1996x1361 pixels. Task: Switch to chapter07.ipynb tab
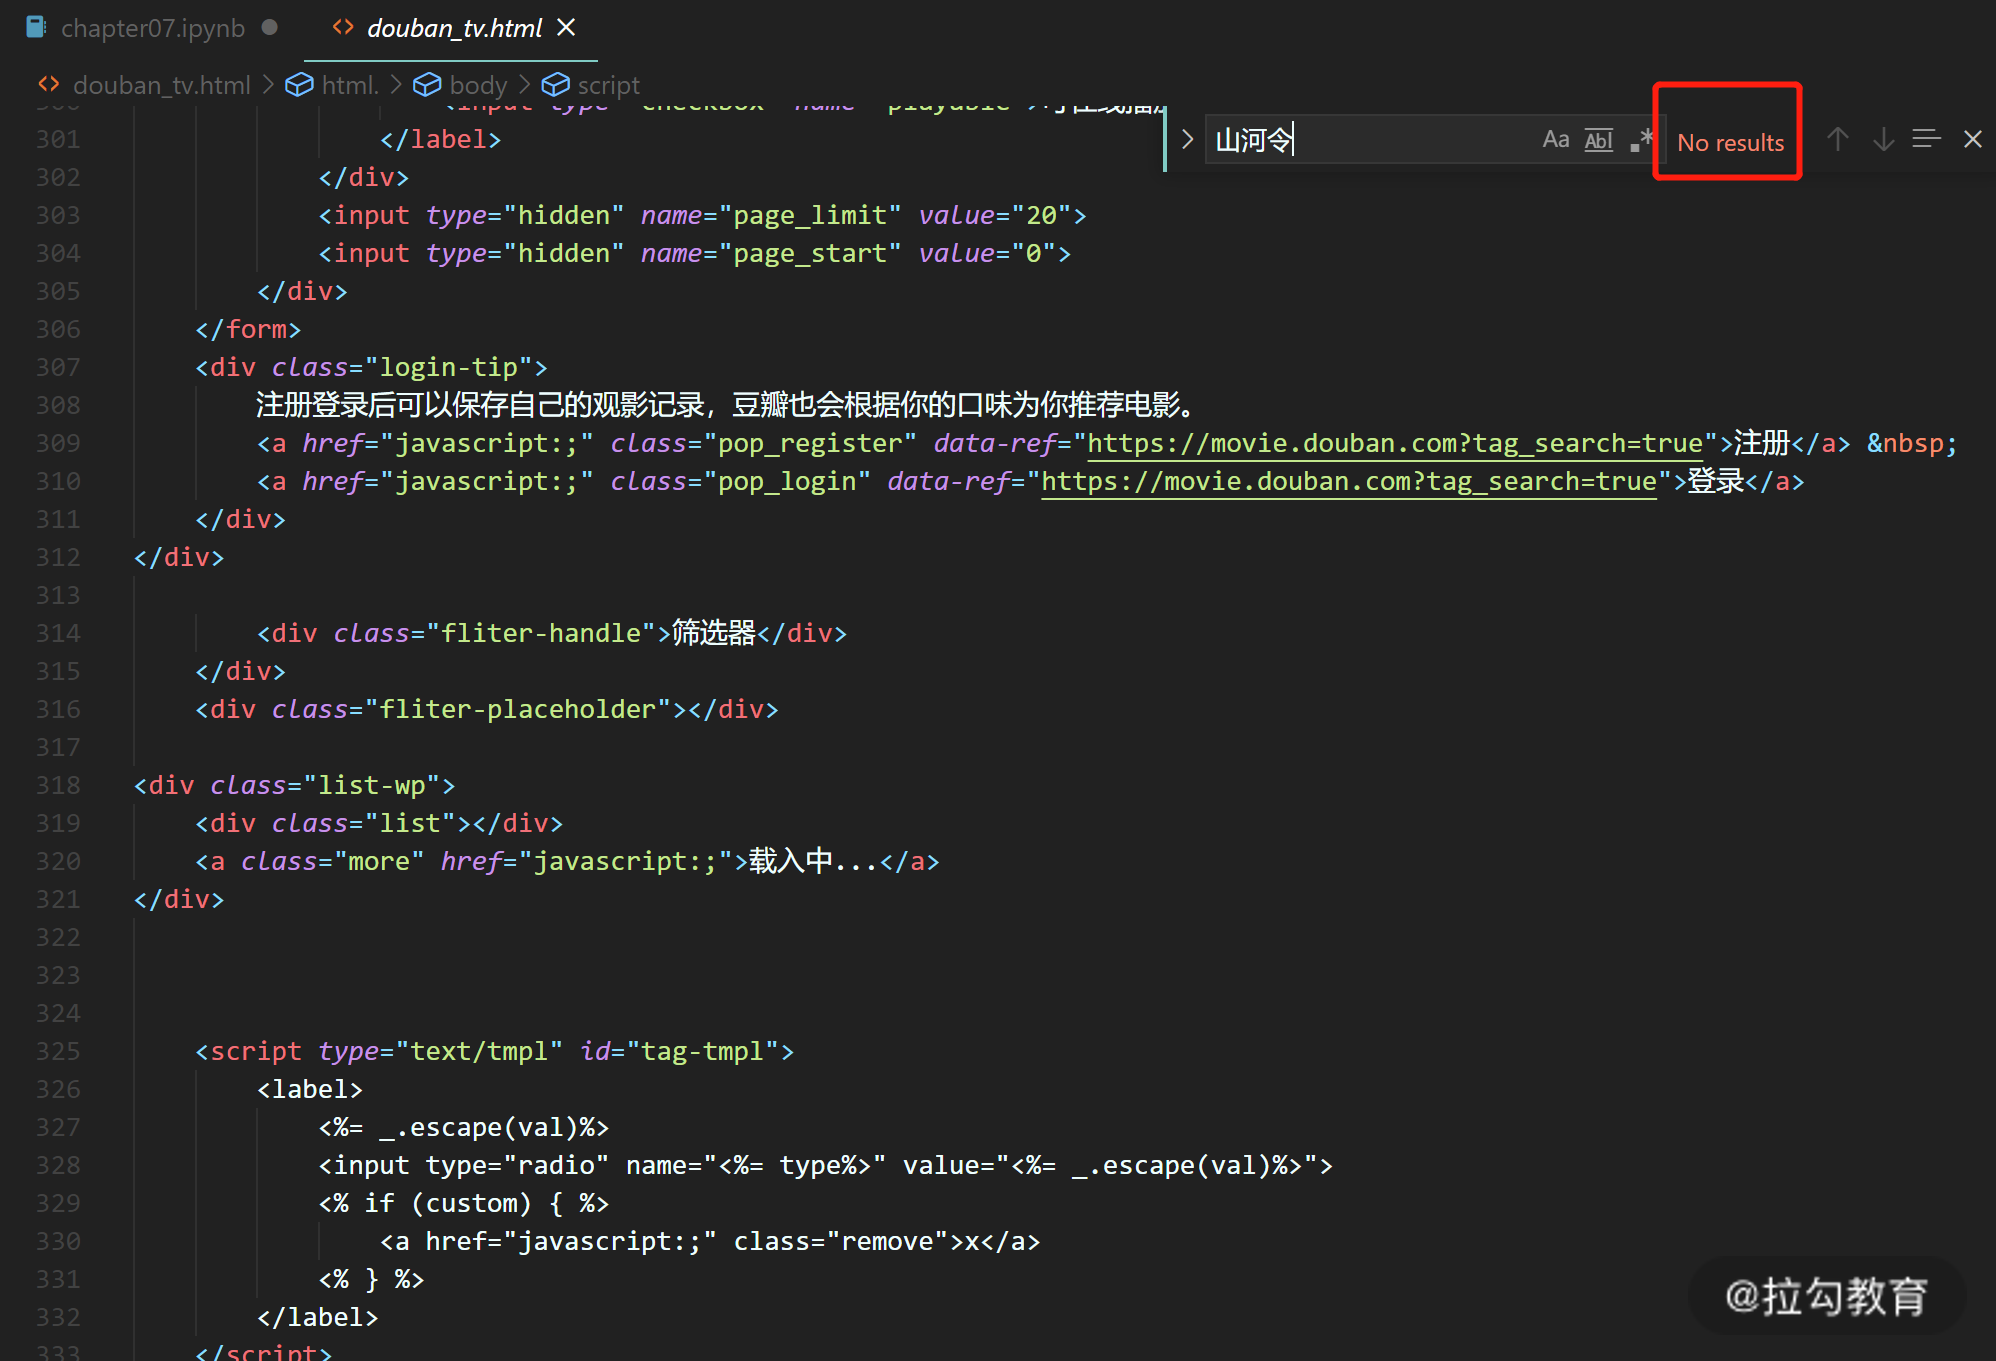pyautogui.click(x=152, y=28)
